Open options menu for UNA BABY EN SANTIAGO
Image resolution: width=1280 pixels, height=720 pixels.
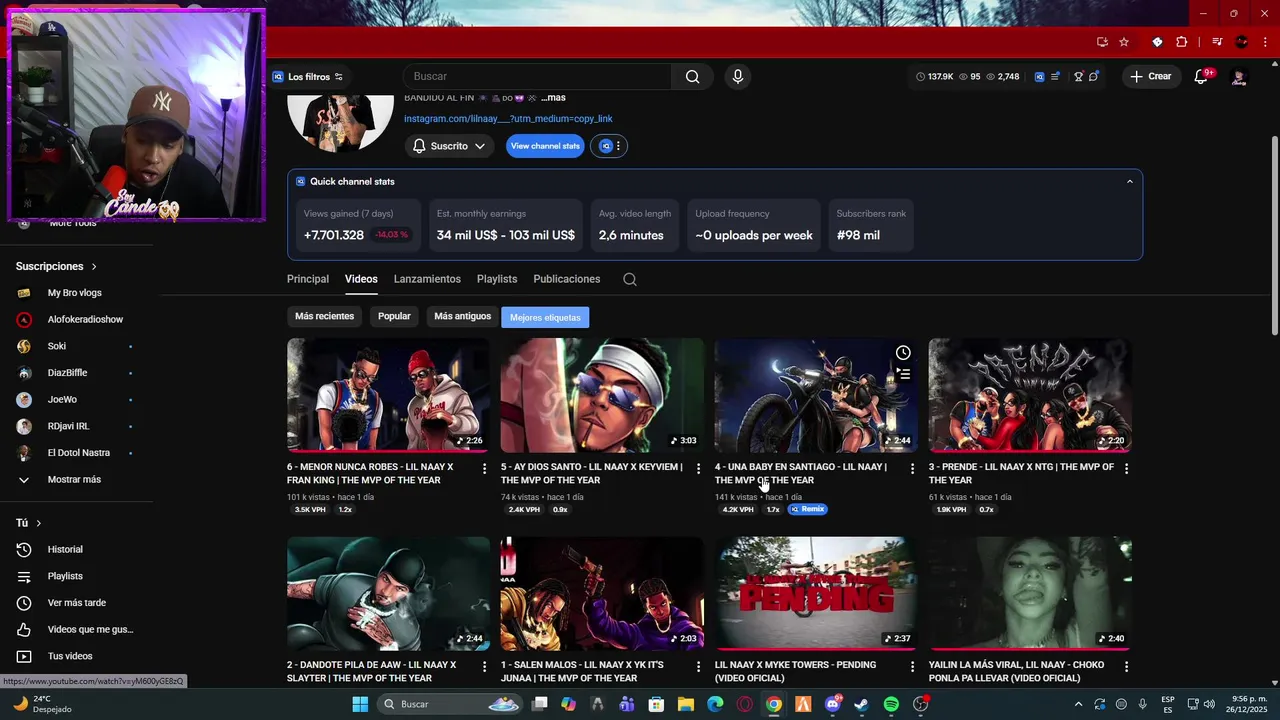912,468
